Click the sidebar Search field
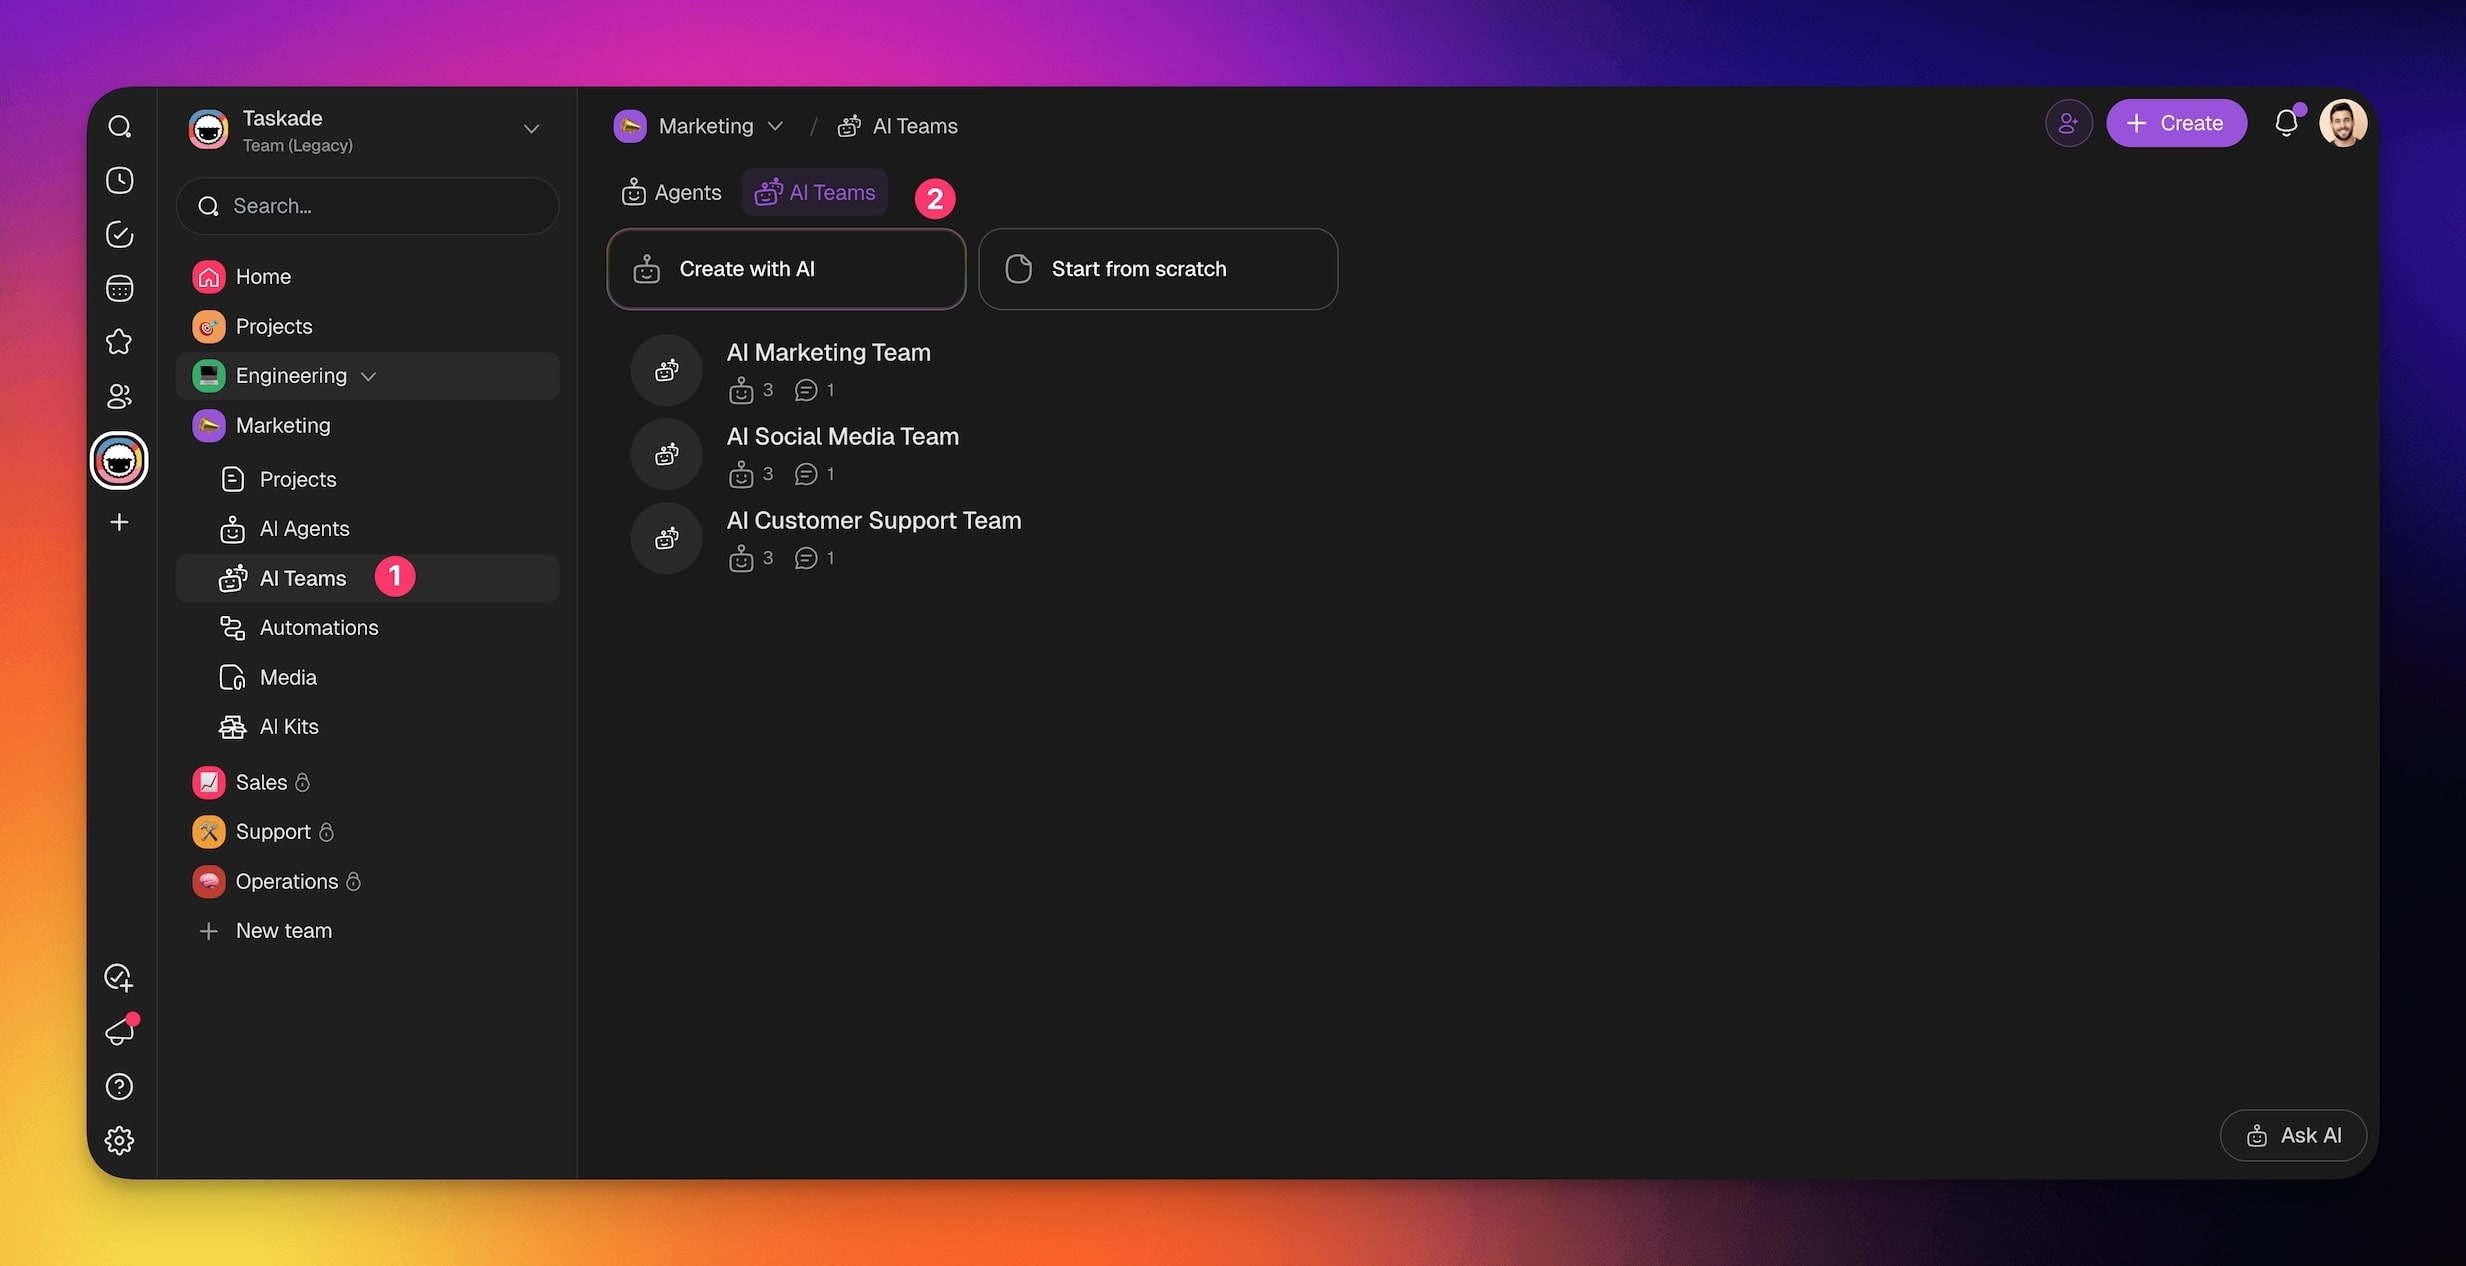This screenshot has width=2466, height=1266. tap(367, 206)
